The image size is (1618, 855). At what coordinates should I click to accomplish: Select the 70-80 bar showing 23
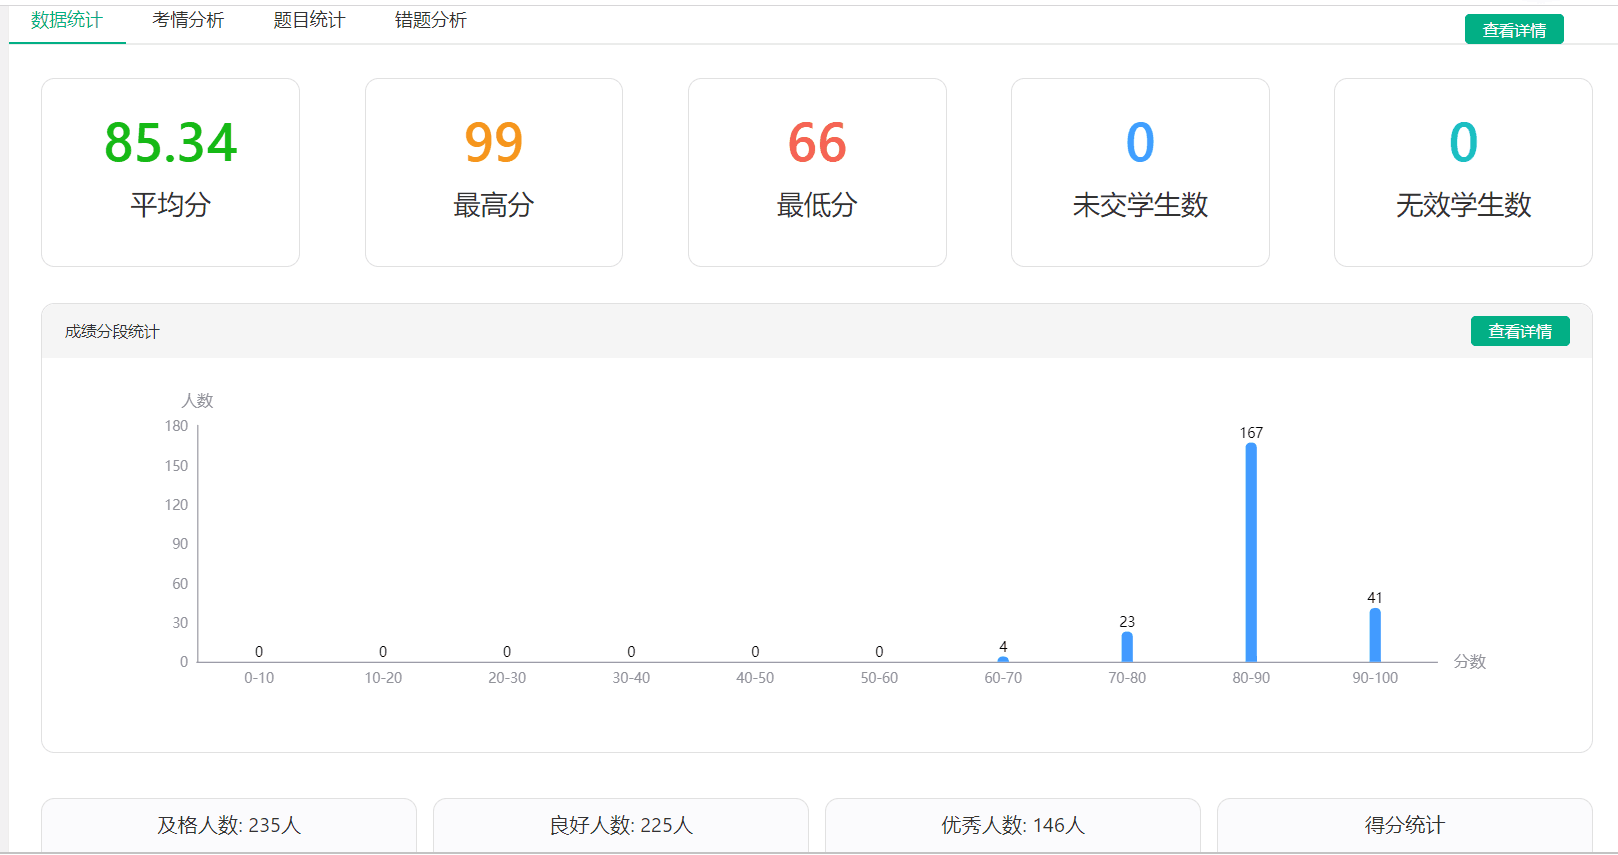tap(1127, 647)
